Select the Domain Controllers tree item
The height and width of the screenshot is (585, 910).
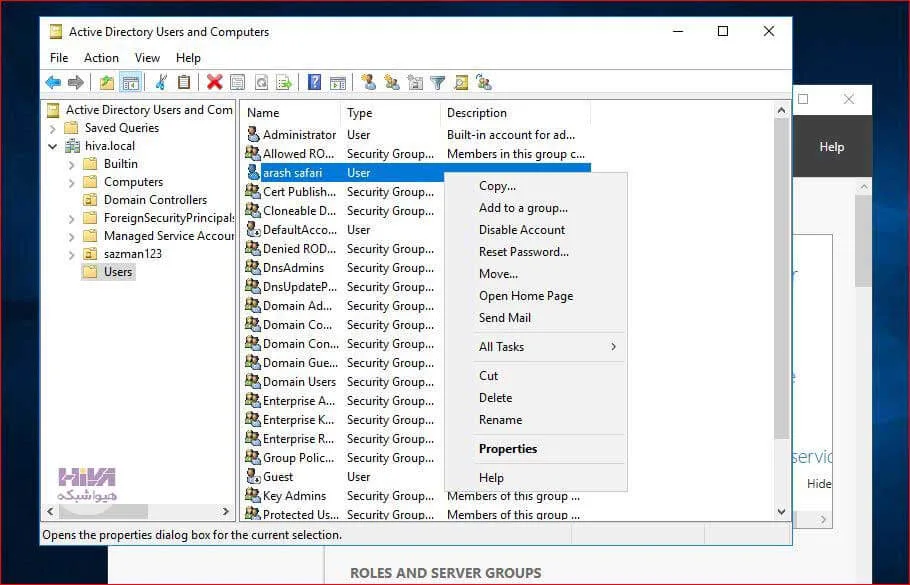coord(155,200)
